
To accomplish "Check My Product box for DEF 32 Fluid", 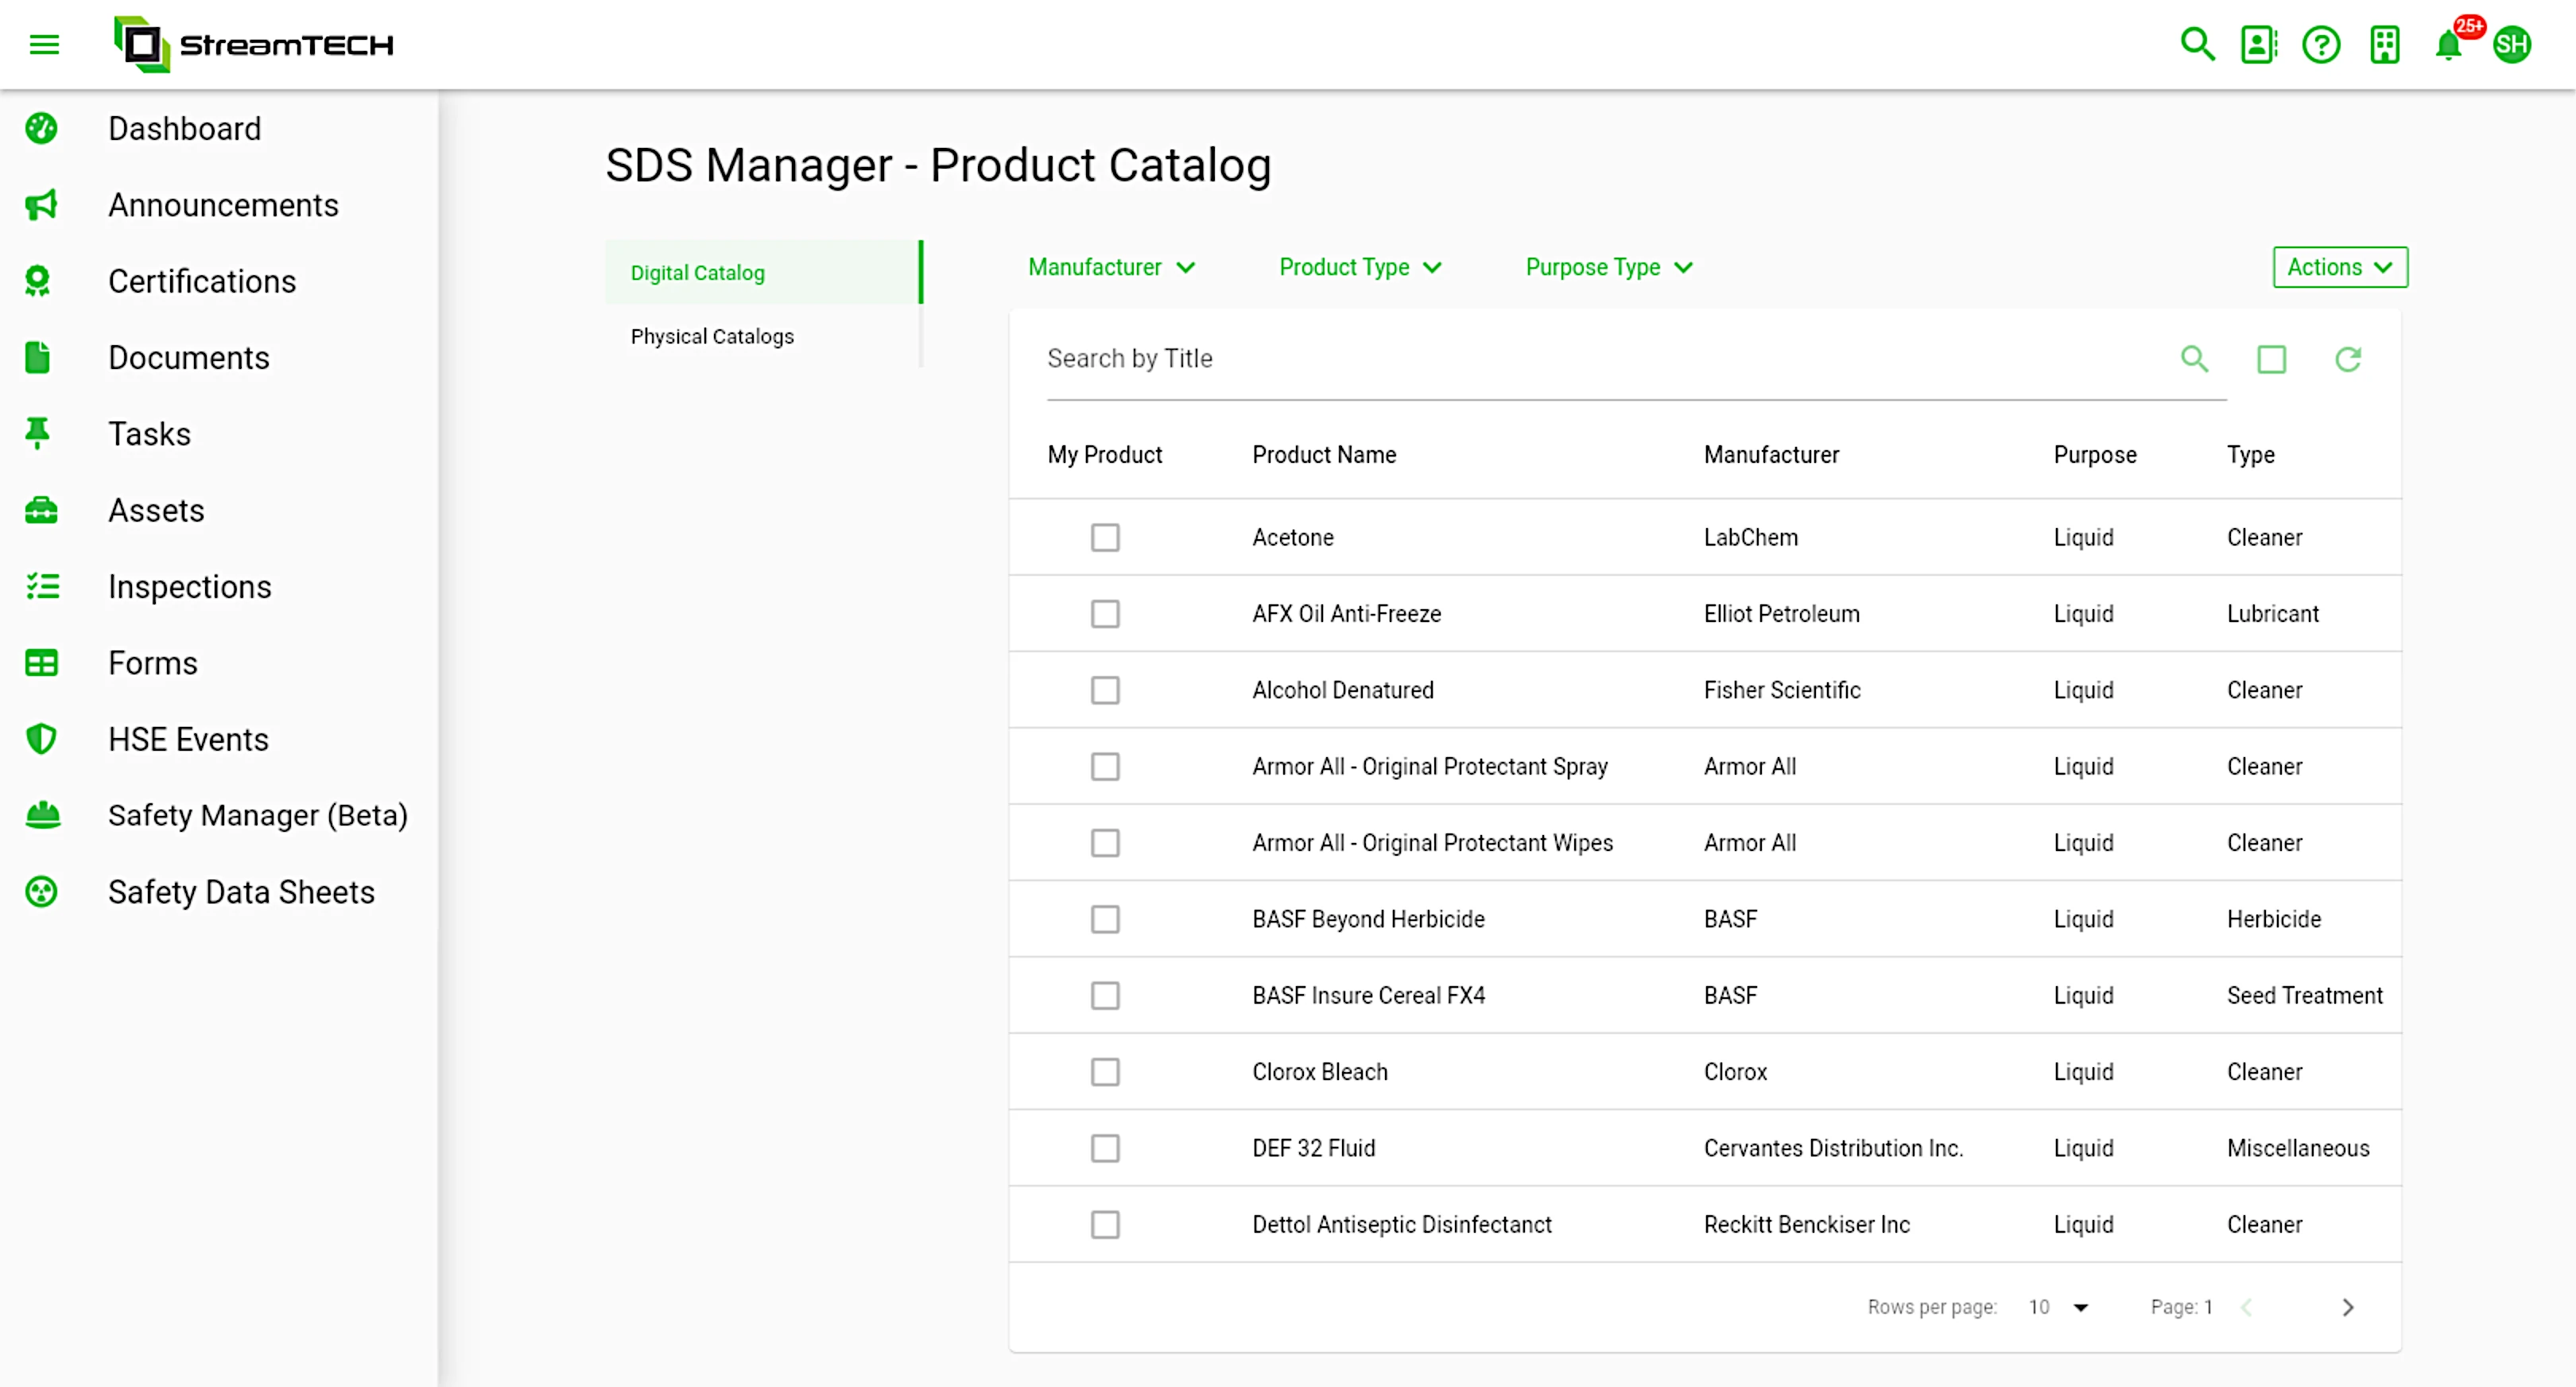I will 1105,1148.
